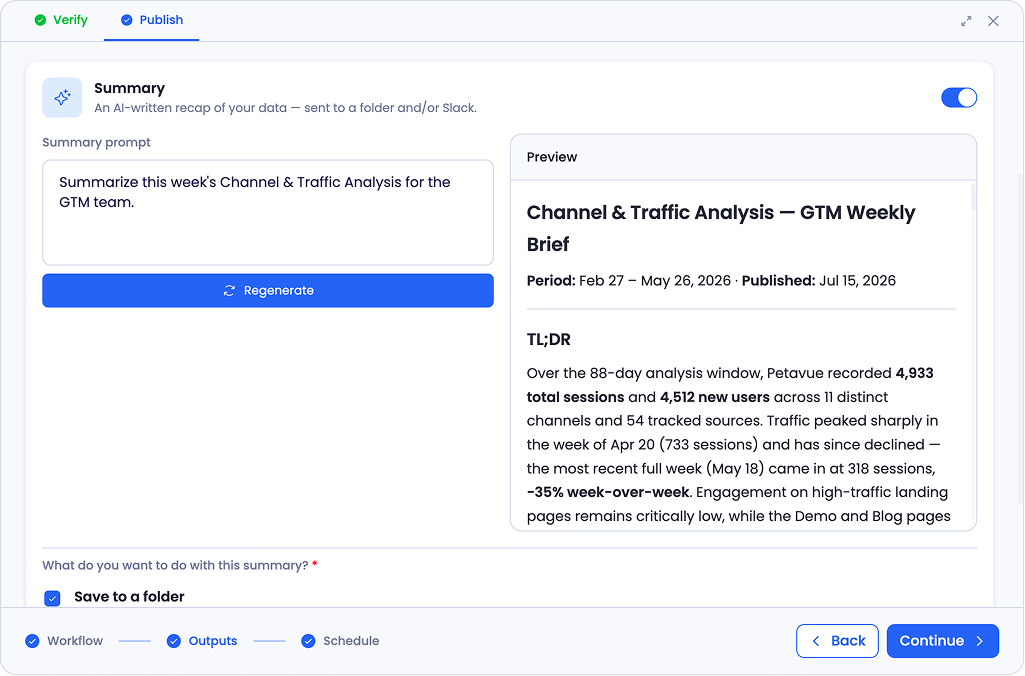Go to the Outputs step
The width and height of the screenshot is (1025, 676).
[202, 641]
